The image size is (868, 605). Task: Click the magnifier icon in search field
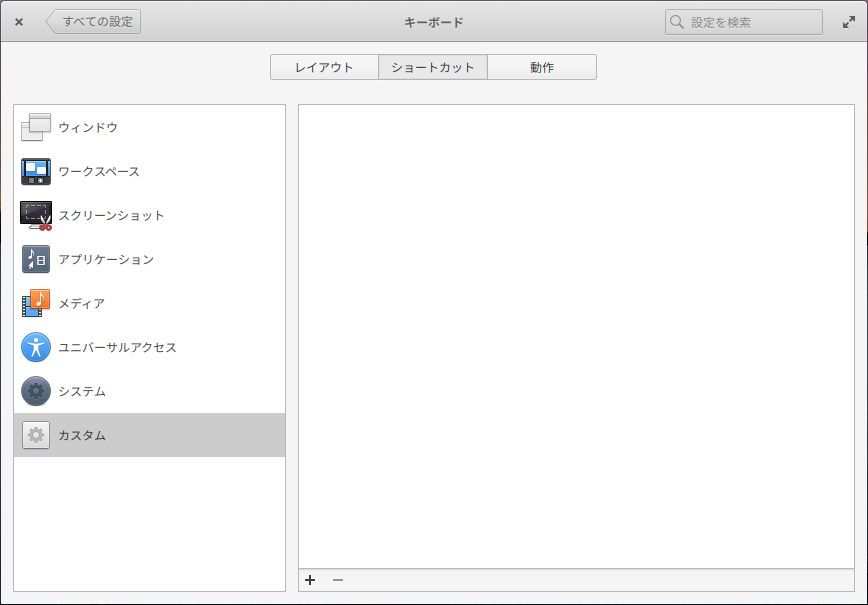pyautogui.click(x=676, y=22)
